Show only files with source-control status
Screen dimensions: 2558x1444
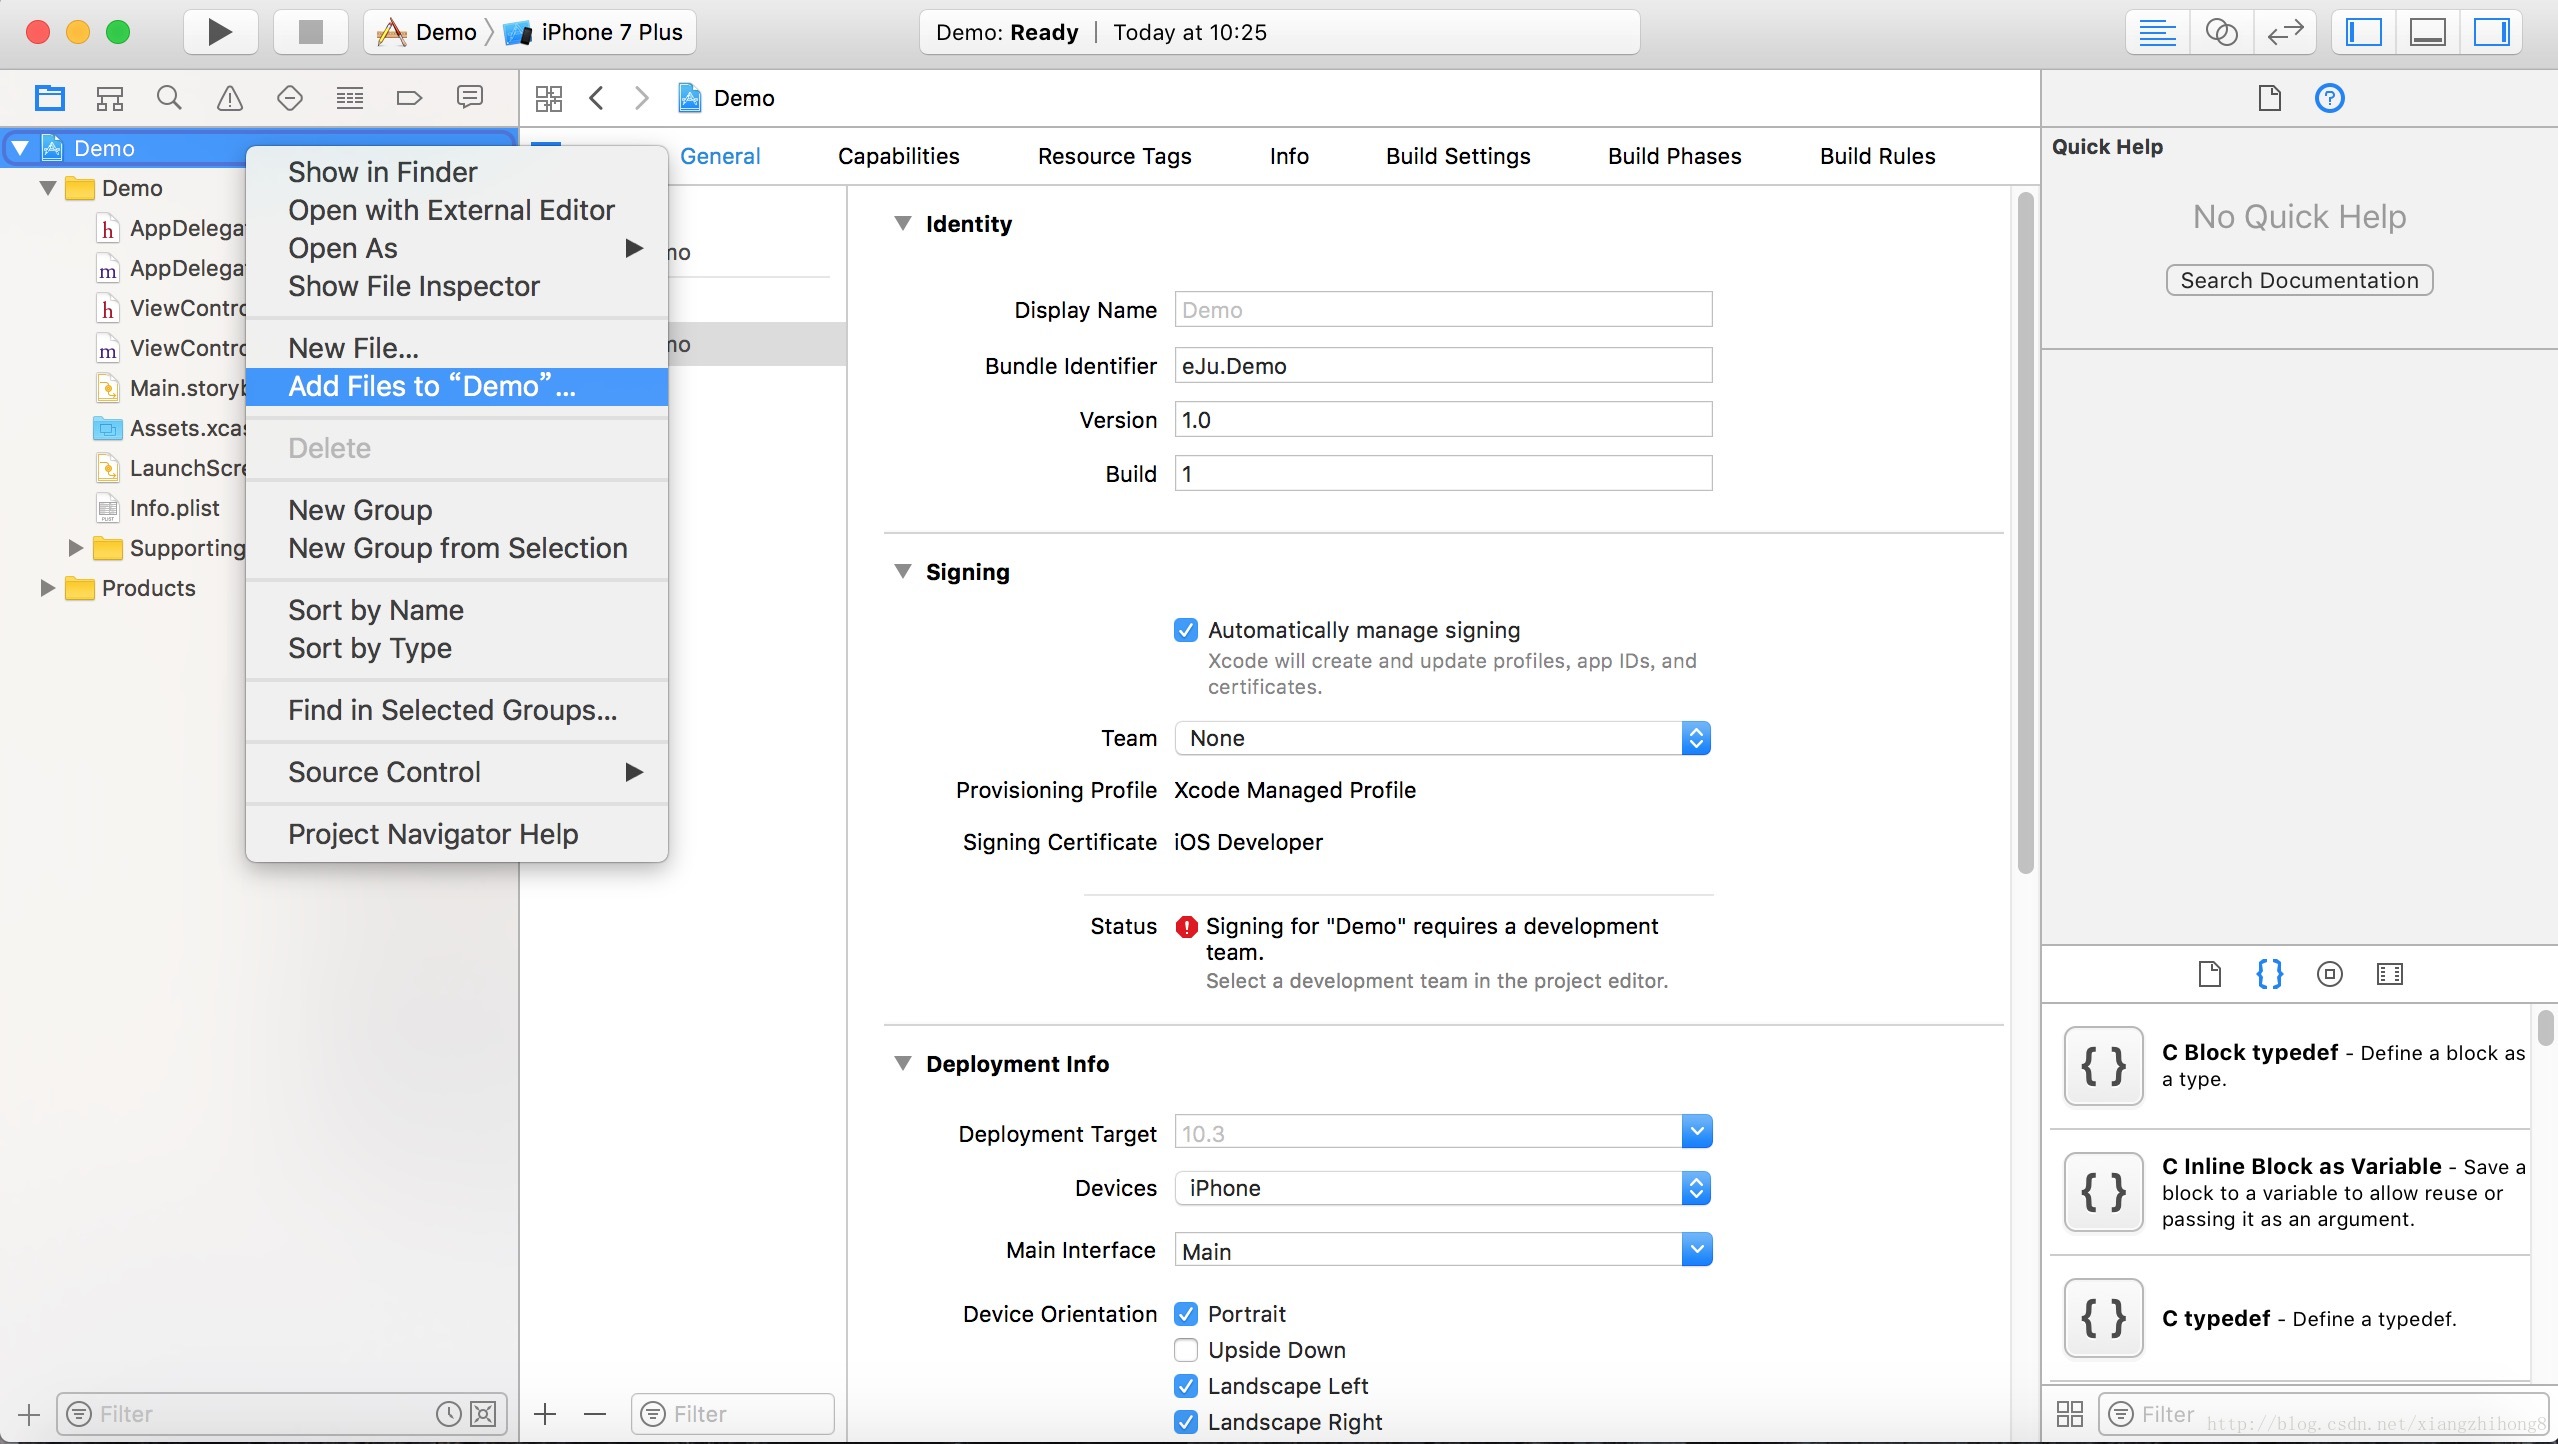pos(483,1414)
